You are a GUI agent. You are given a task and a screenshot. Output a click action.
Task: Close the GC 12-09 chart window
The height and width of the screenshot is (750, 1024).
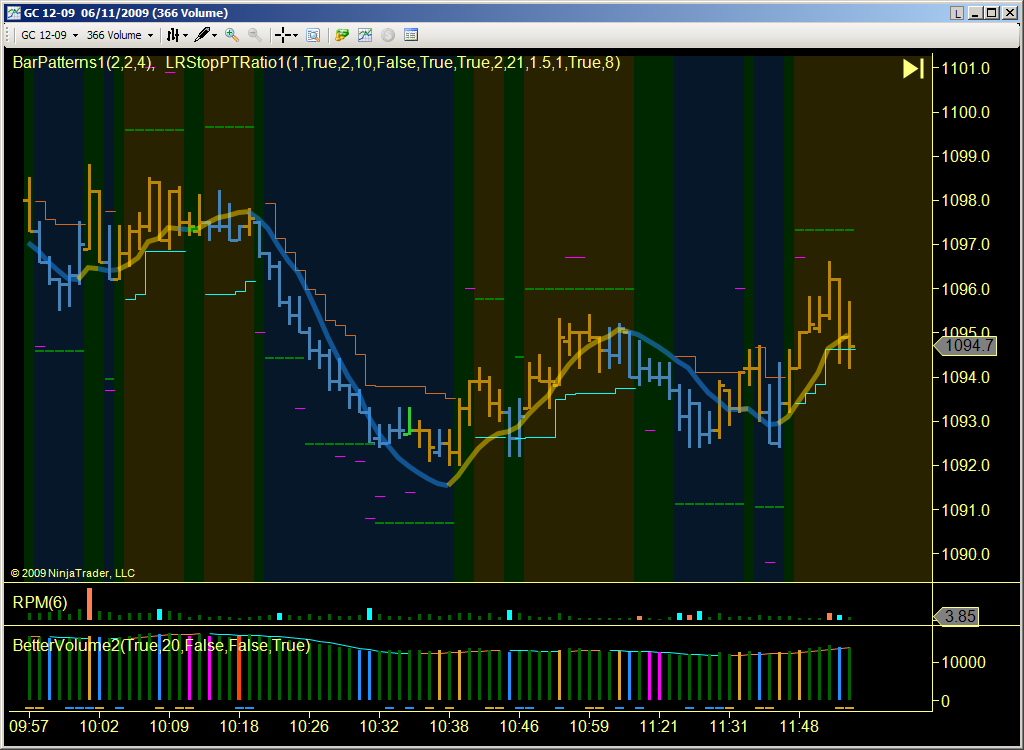[1008, 13]
